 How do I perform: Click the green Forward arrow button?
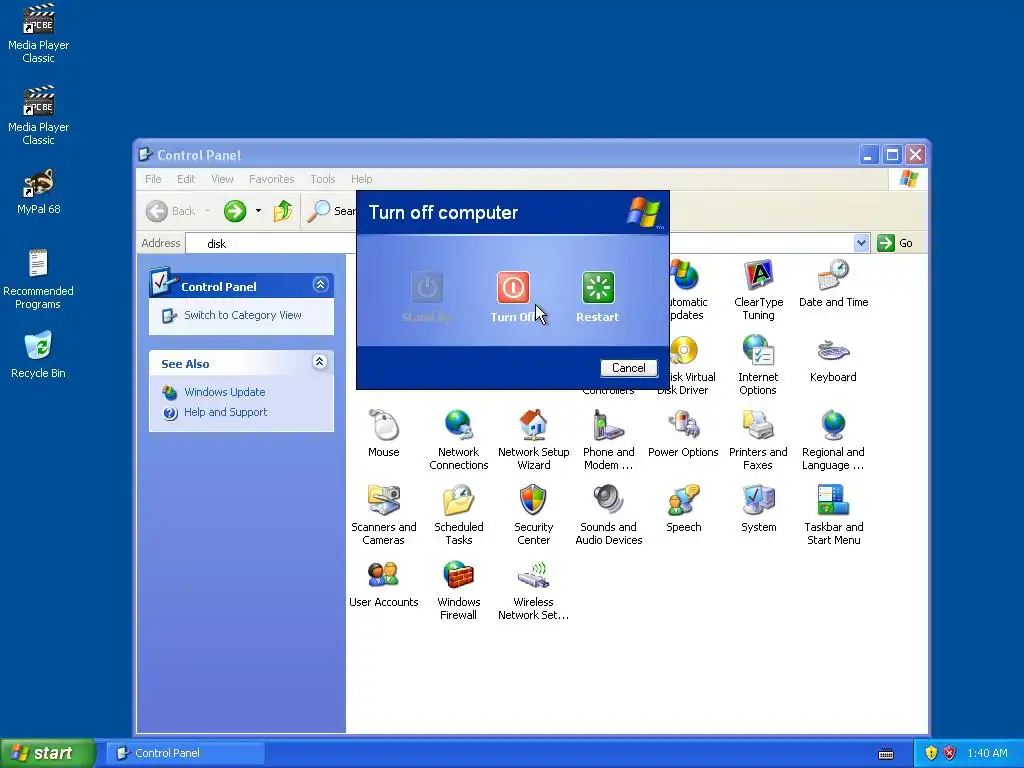click(235, 211)
